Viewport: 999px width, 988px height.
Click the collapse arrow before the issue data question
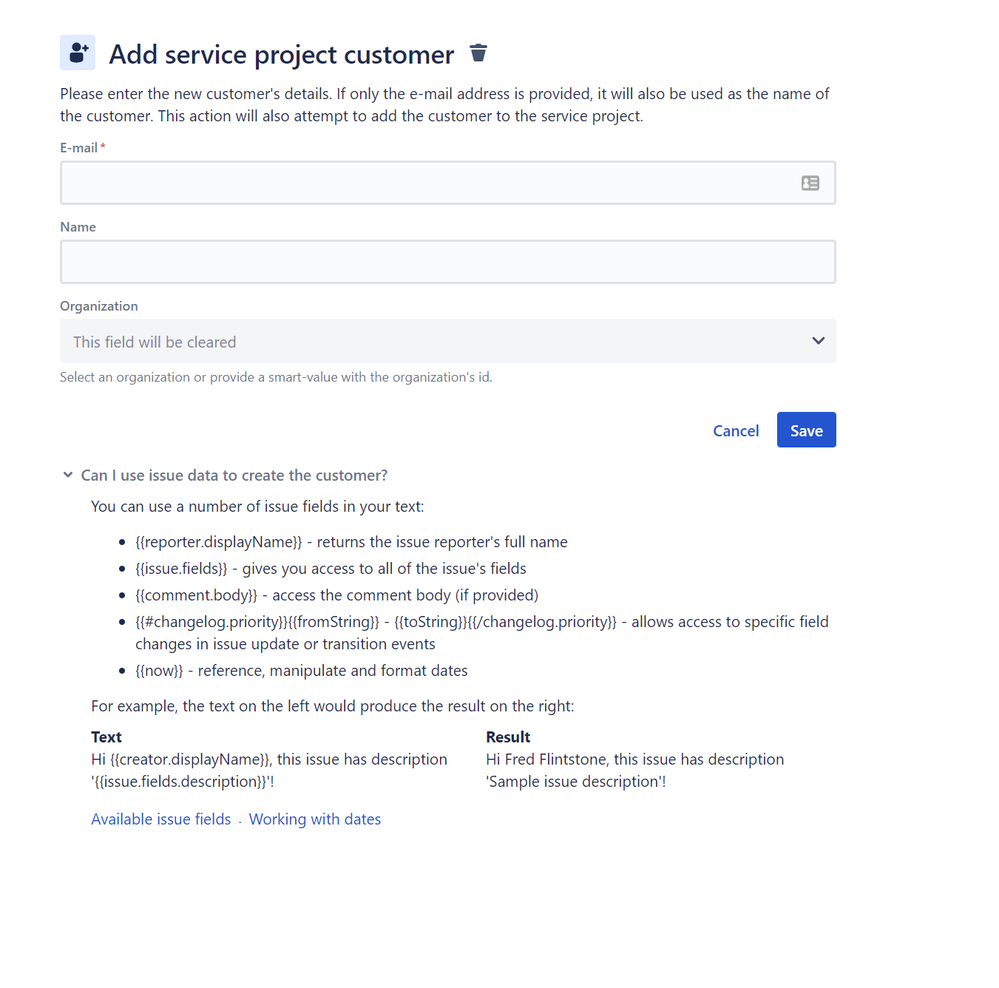tap(68, 475)
